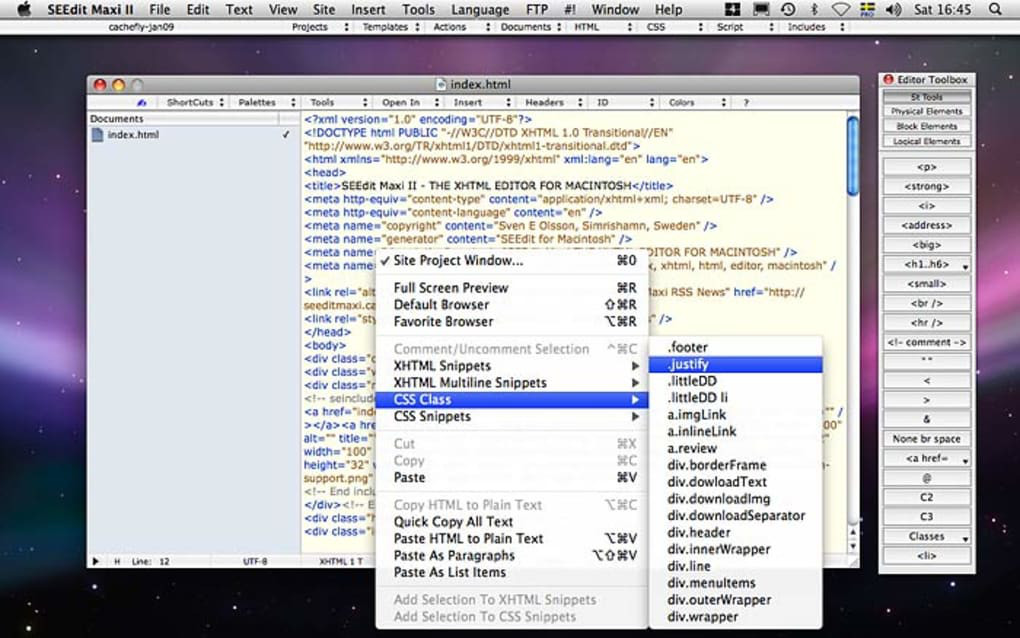Click the play triangle in the status bar
The width and height of the screenshot is (1020, 638).
coord(96,562)
